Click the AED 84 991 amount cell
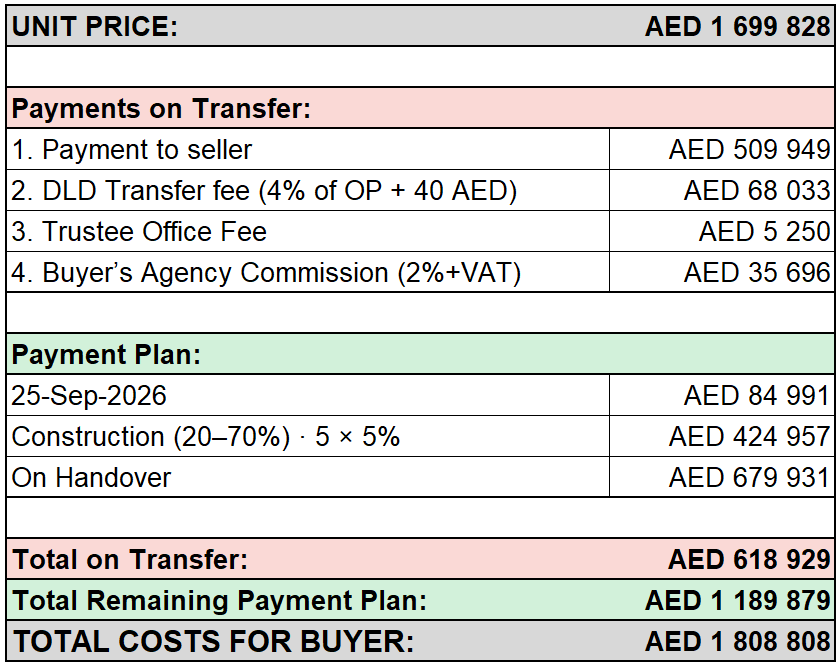Image resolution: width=839 pixels, height=670 pixels. 722,395
